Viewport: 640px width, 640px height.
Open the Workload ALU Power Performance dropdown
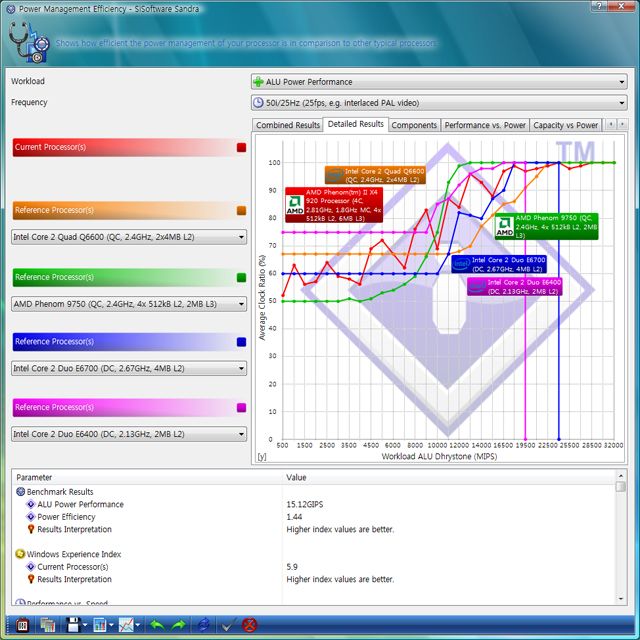[439, 82]
